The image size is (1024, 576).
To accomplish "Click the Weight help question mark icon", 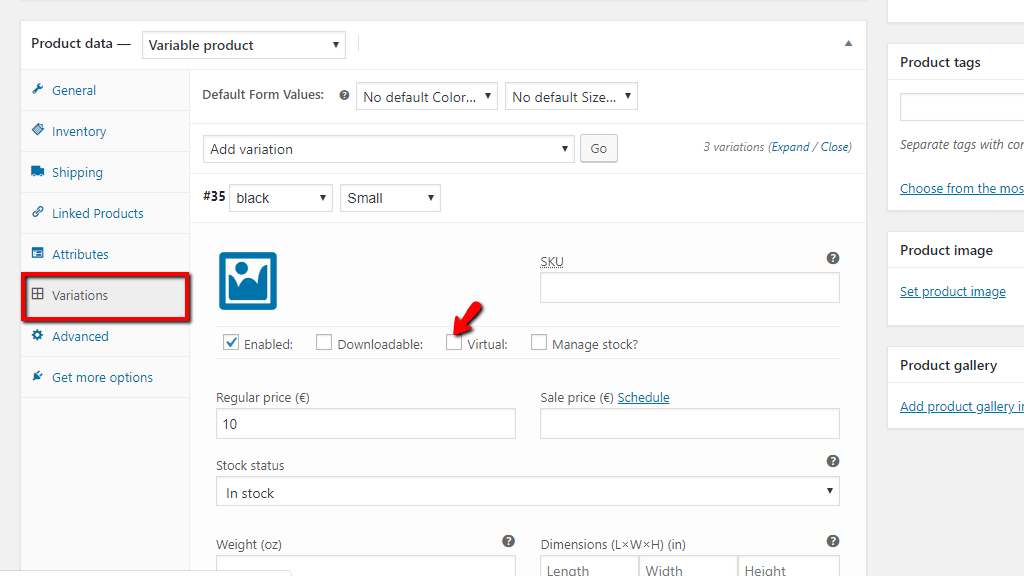I will [509, 541].
